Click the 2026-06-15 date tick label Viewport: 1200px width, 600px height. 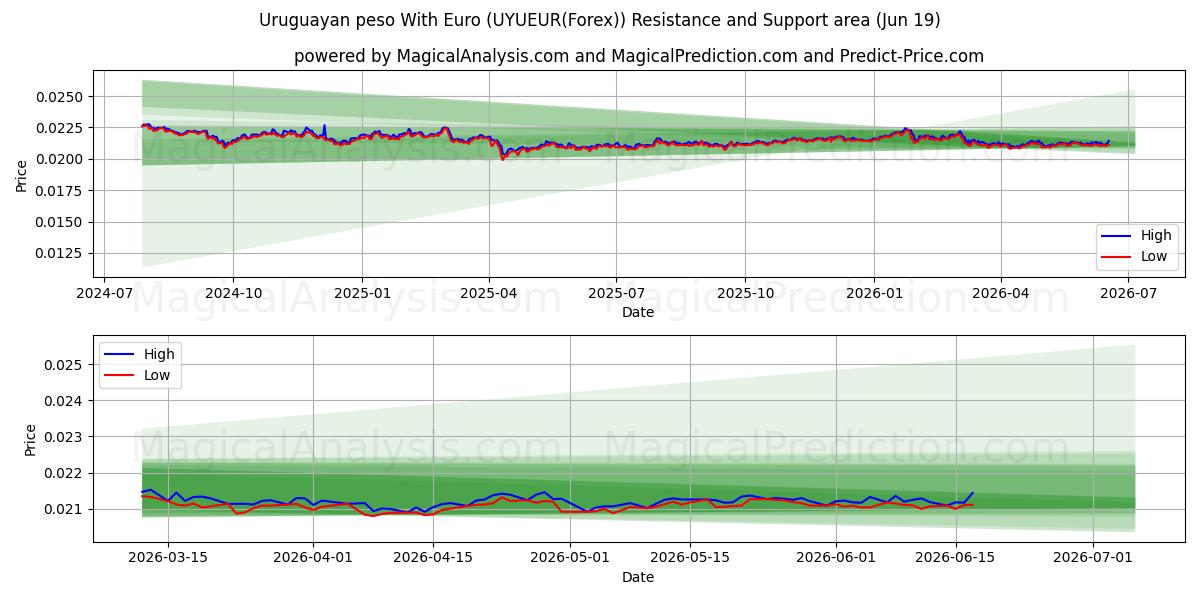[955, 559]
